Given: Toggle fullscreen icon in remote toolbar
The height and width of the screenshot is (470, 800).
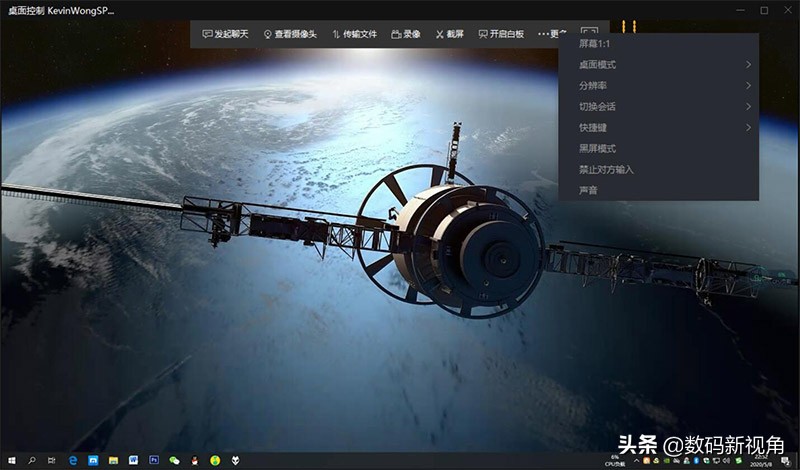Looking at the screenshot, I should (x=589, y=31).
